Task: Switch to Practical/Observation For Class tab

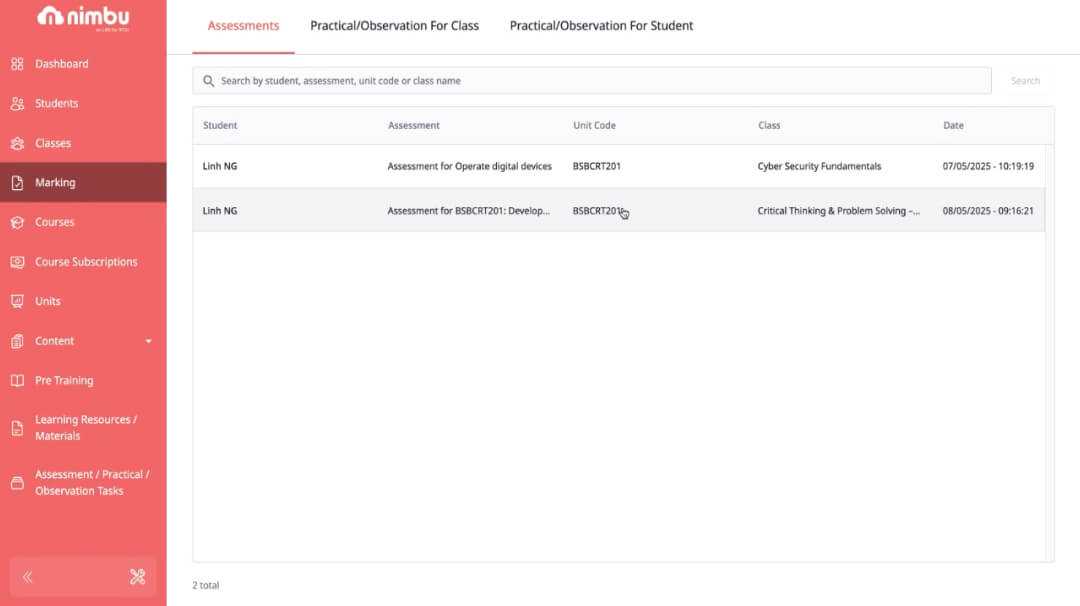Action: tap(394, 26)
